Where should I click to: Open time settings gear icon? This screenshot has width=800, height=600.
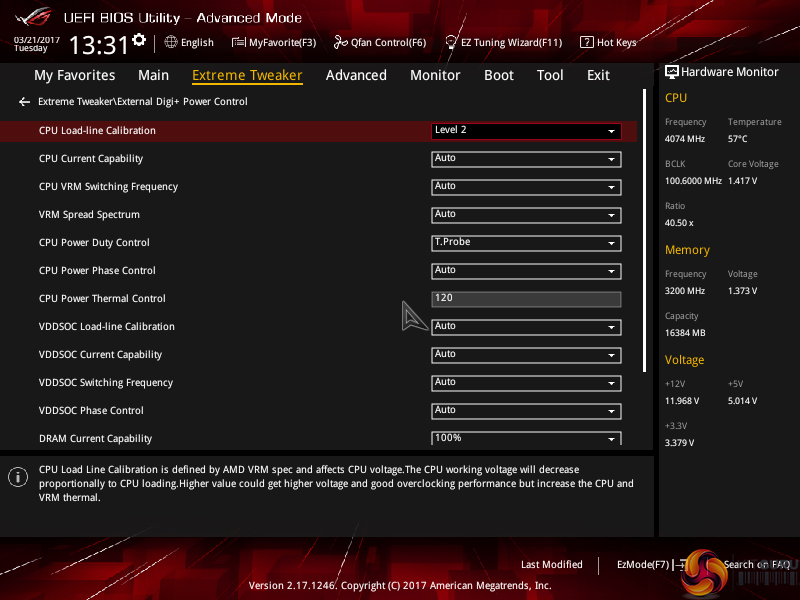(x=138, y=39)
